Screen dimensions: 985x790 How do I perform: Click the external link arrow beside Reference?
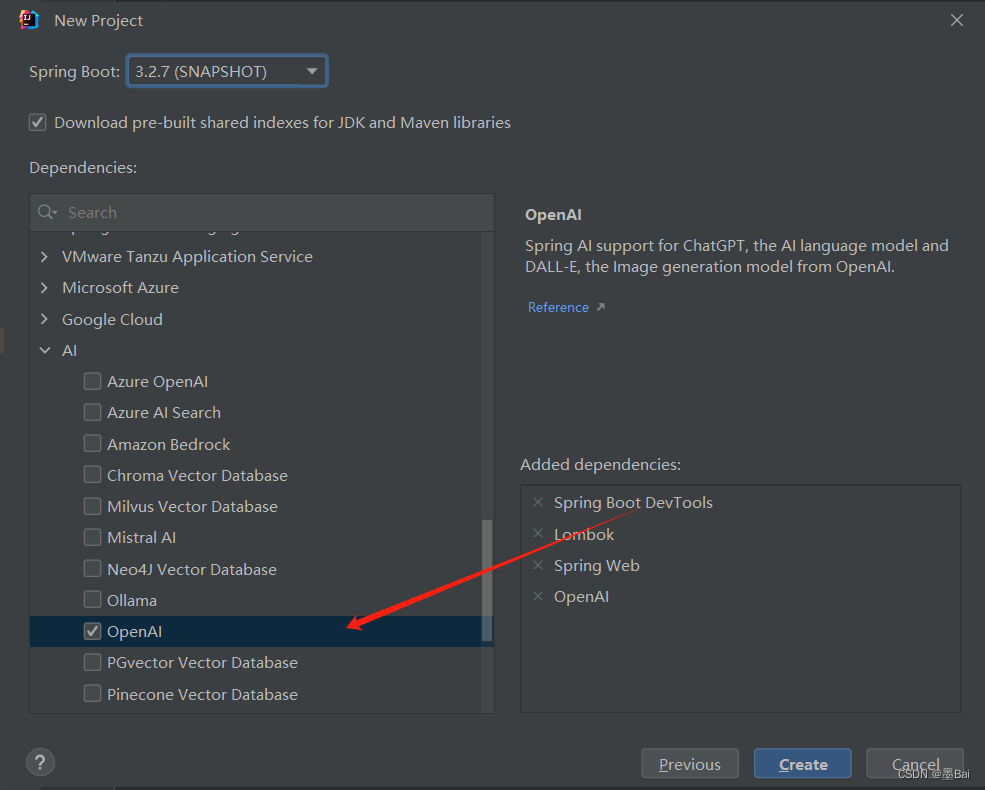point(601,307)
